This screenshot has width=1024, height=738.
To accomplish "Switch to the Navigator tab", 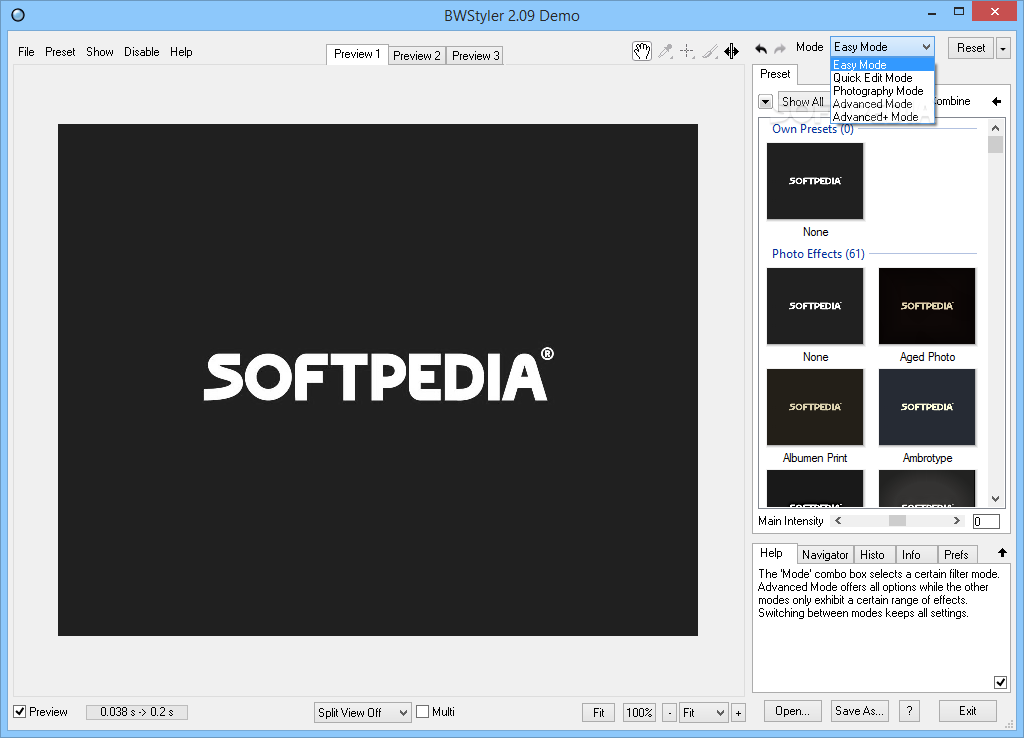I will click(825, 554).
